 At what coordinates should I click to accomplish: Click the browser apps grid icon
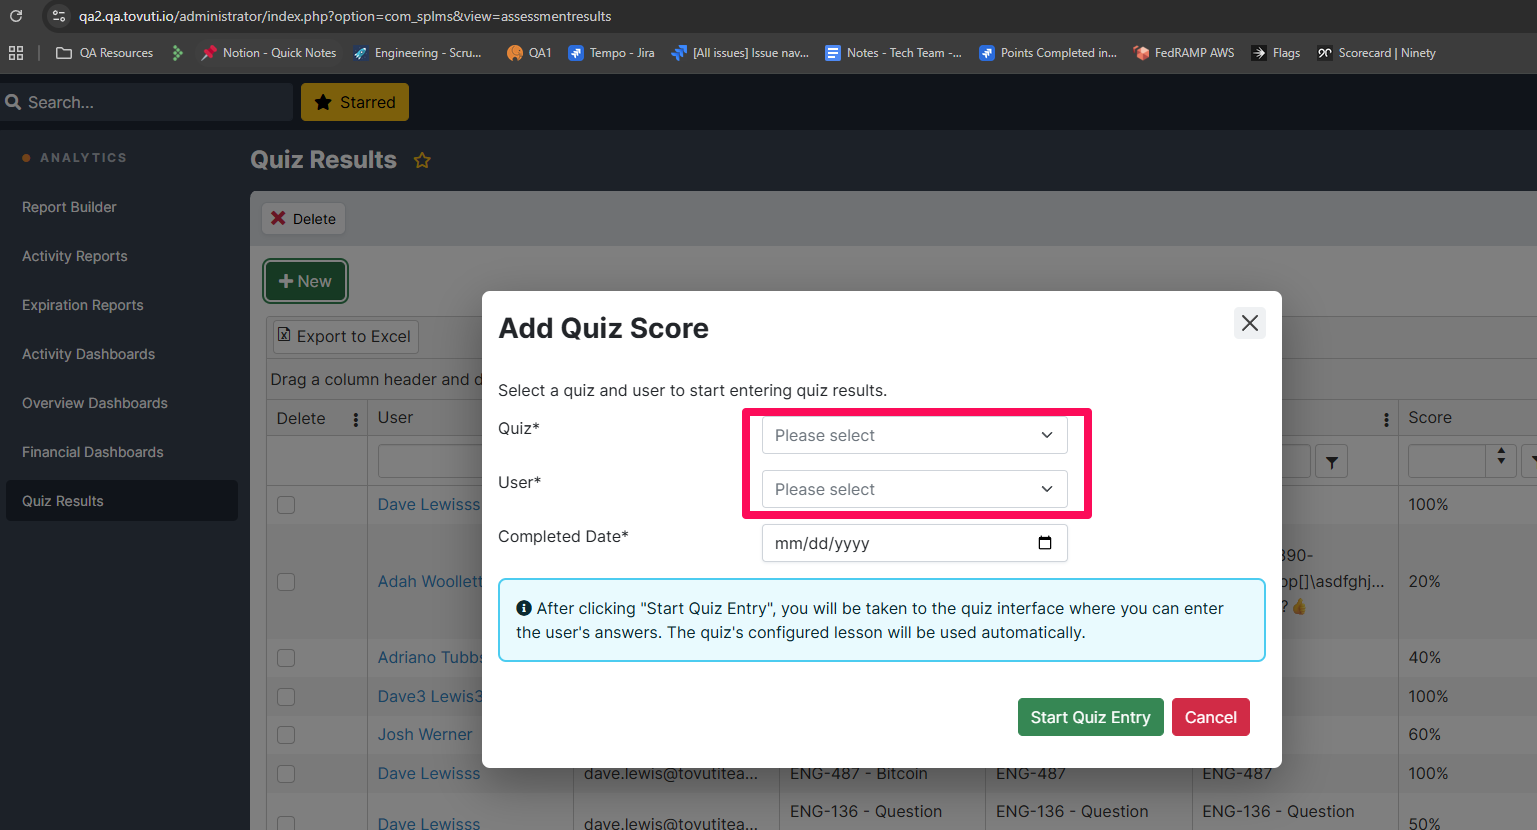click(x=16, y=53)
